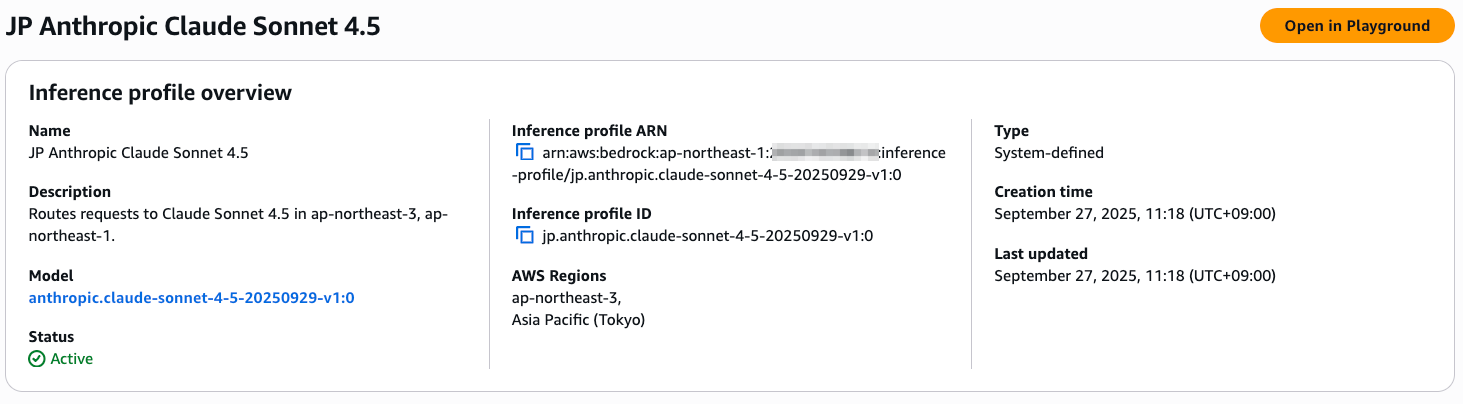Viewport: 1463px width, 404px height.
Task: Copy the Inference profile ID via copy icon
Action: [524, 236]
